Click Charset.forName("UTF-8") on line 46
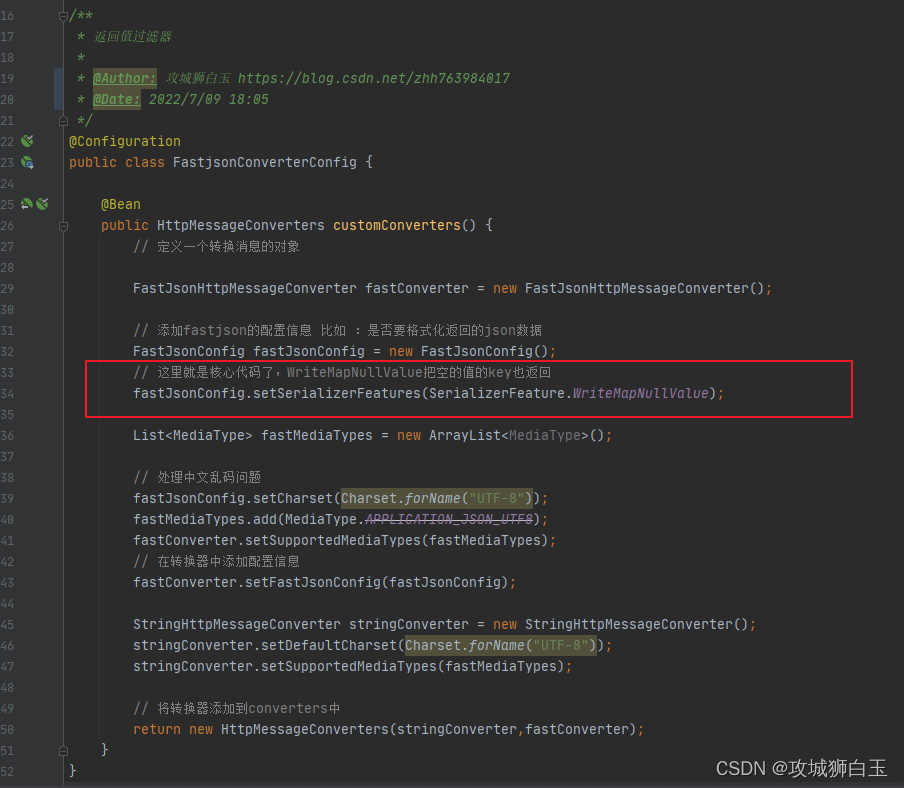The width and height of the screenshot is (904, 788). point(500,645)
